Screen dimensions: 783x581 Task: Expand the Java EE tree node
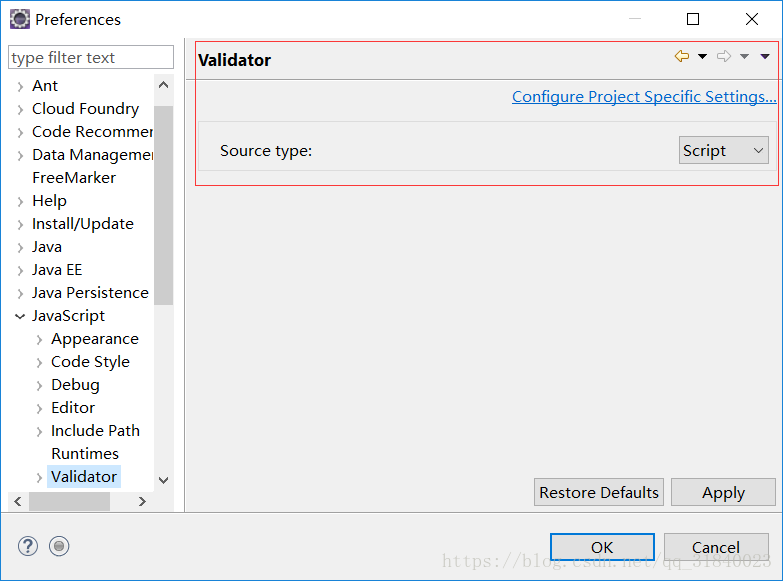point(20,270)
